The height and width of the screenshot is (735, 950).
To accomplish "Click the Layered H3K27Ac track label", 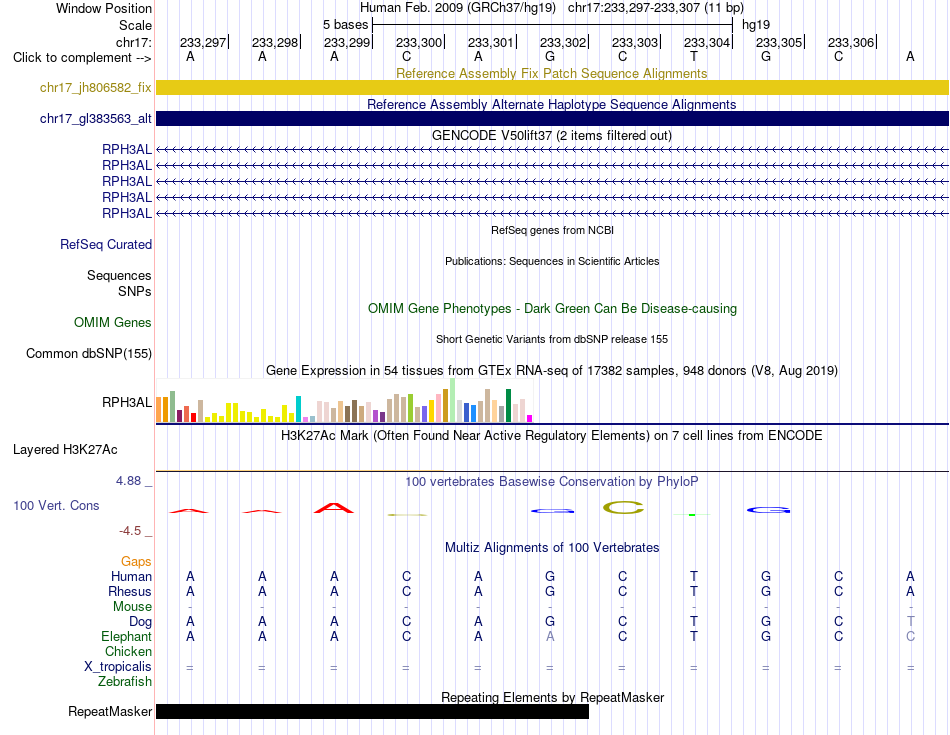I will click(x=65, y=450).
